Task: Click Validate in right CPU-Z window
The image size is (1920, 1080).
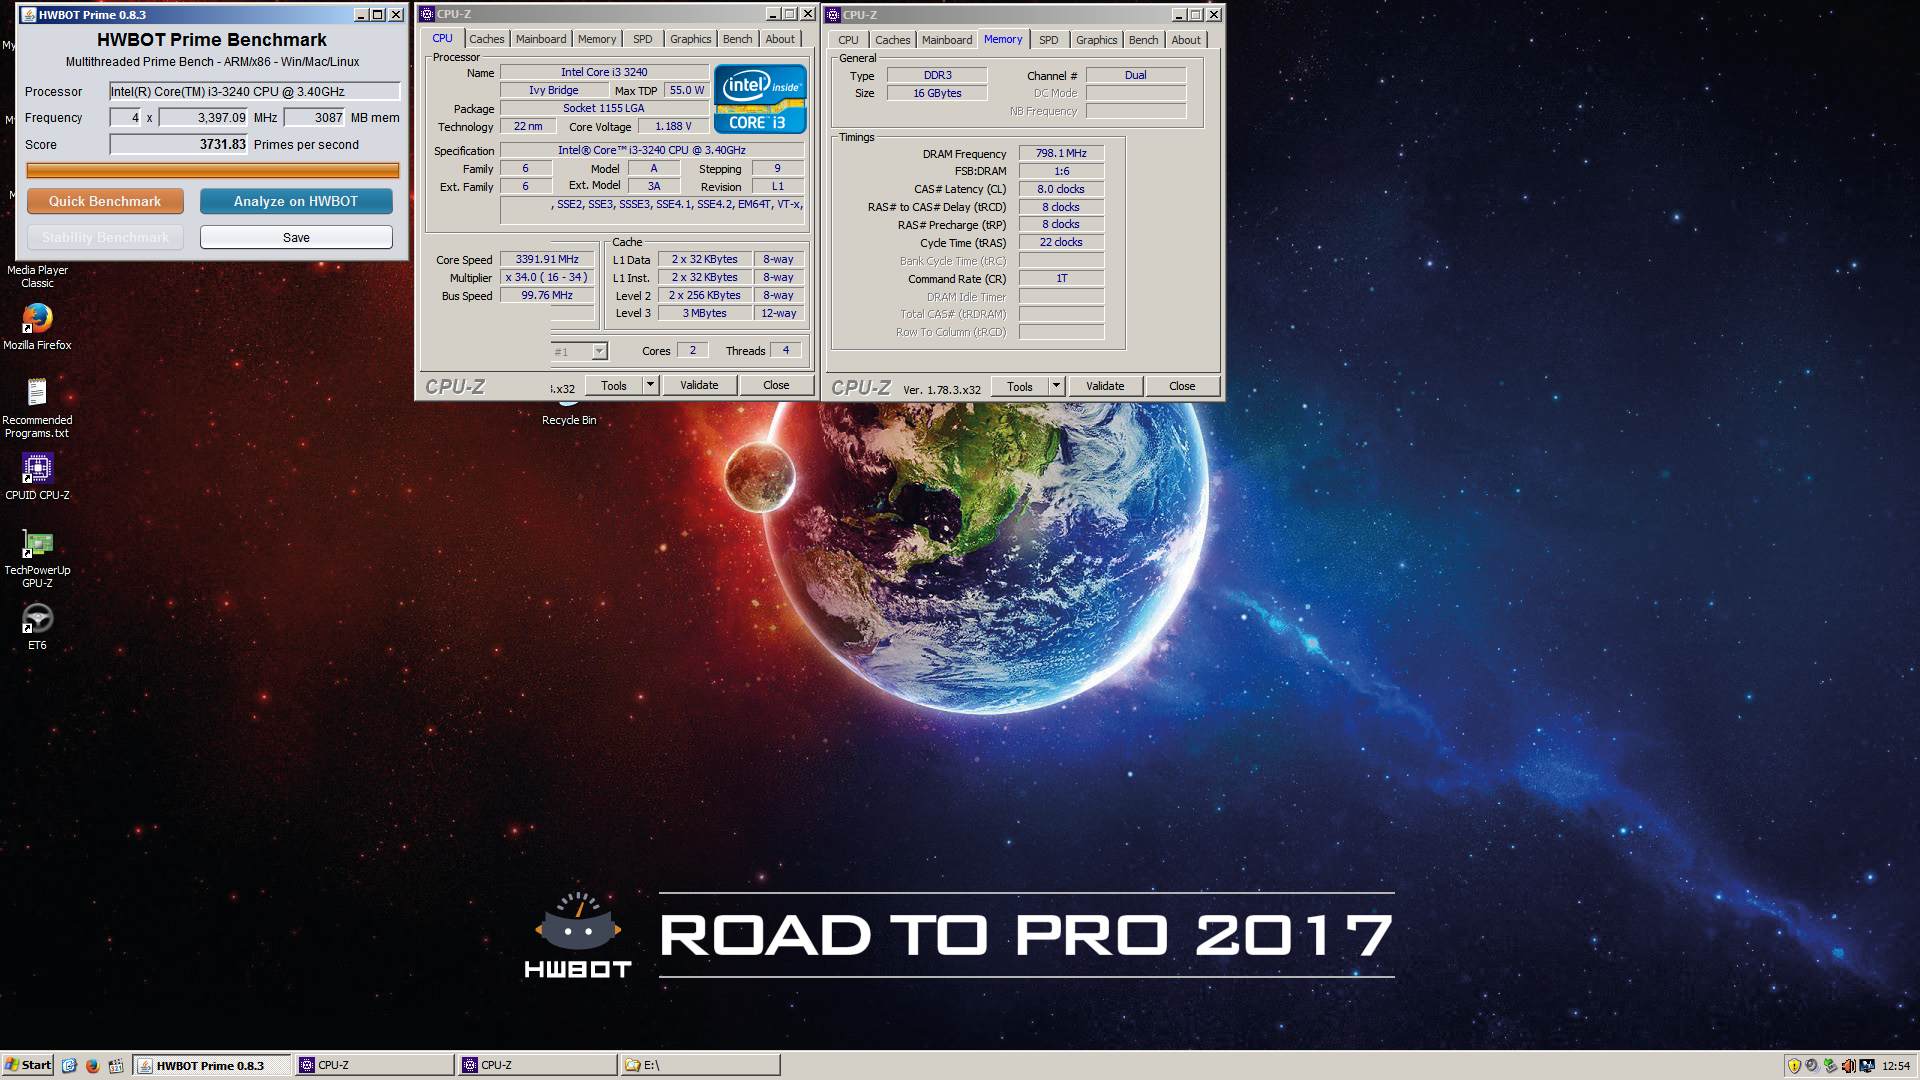Action: click(1105, 386)
